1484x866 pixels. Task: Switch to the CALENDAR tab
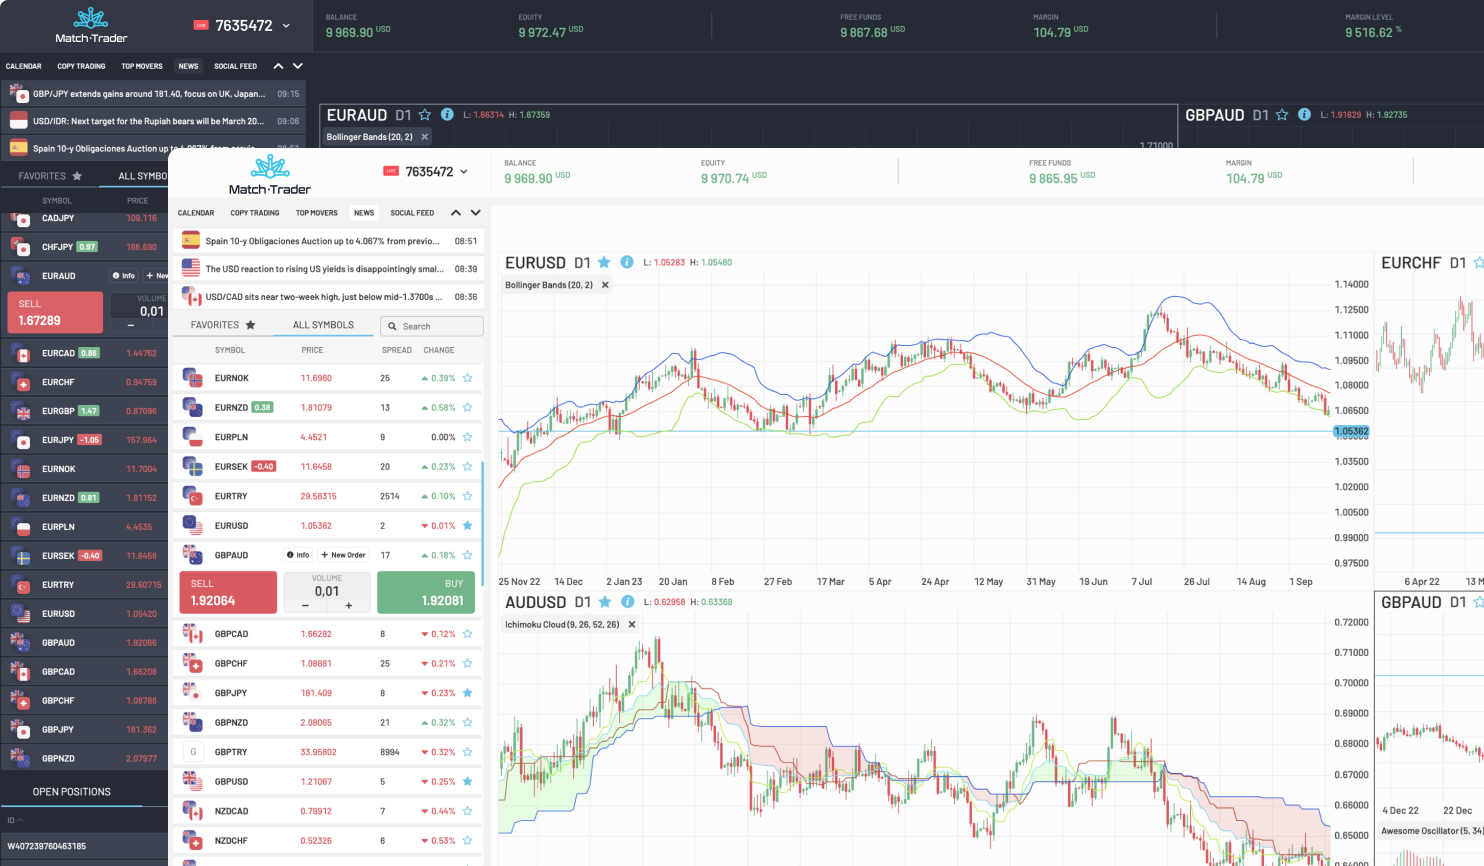[195, 213]
